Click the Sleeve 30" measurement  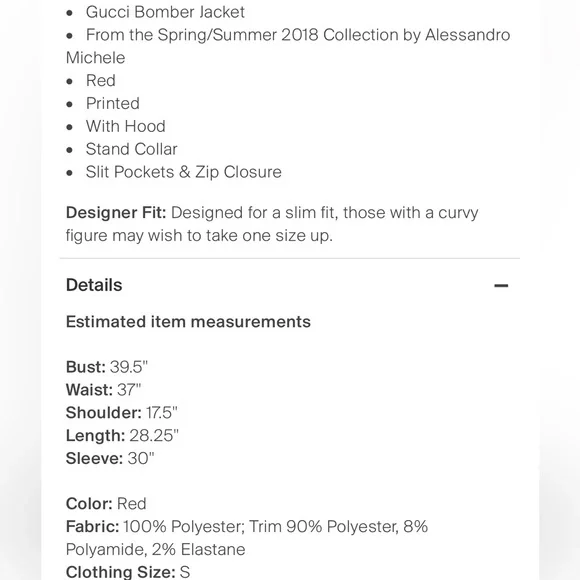point(110,459)
